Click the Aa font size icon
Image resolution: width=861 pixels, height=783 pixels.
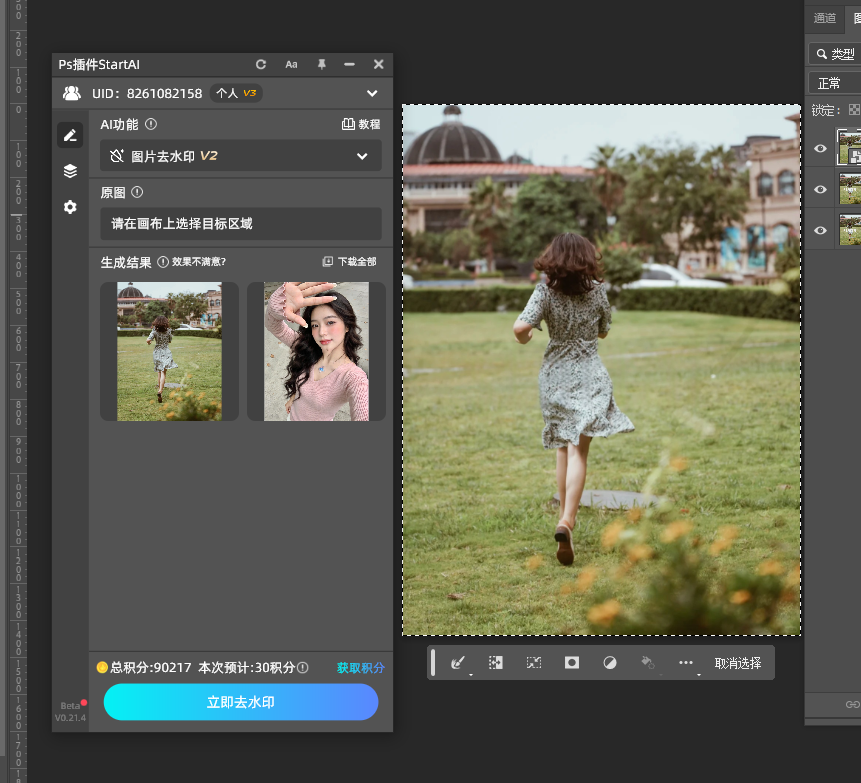(x=291, y=64)
